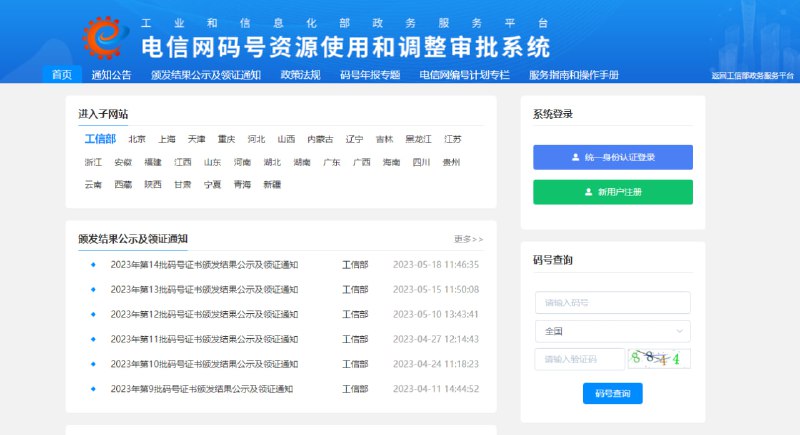Select 湖北 sub-site link

(x=272, y=162)
